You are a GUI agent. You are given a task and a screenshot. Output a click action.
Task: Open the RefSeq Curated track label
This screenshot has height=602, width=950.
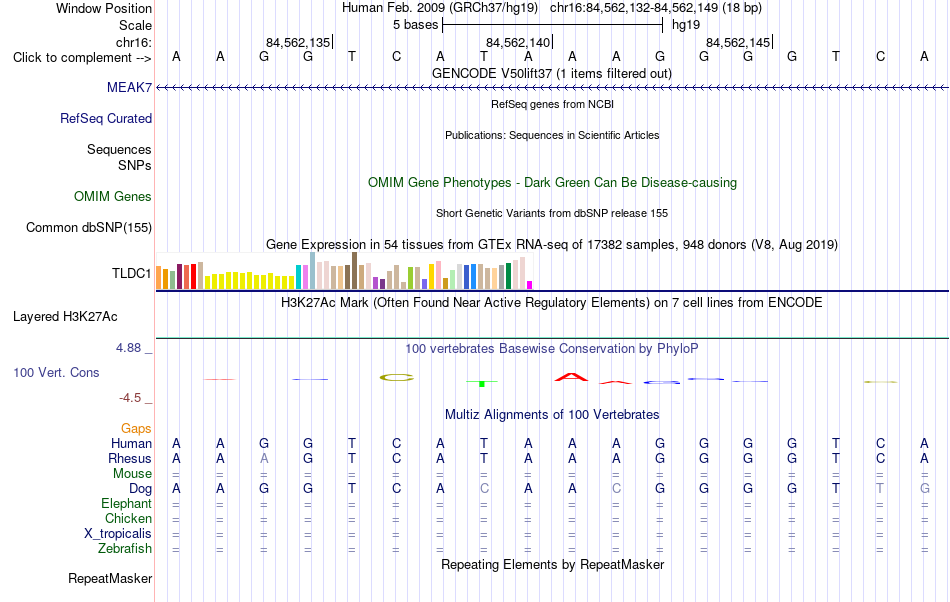(x=105, y=118)
